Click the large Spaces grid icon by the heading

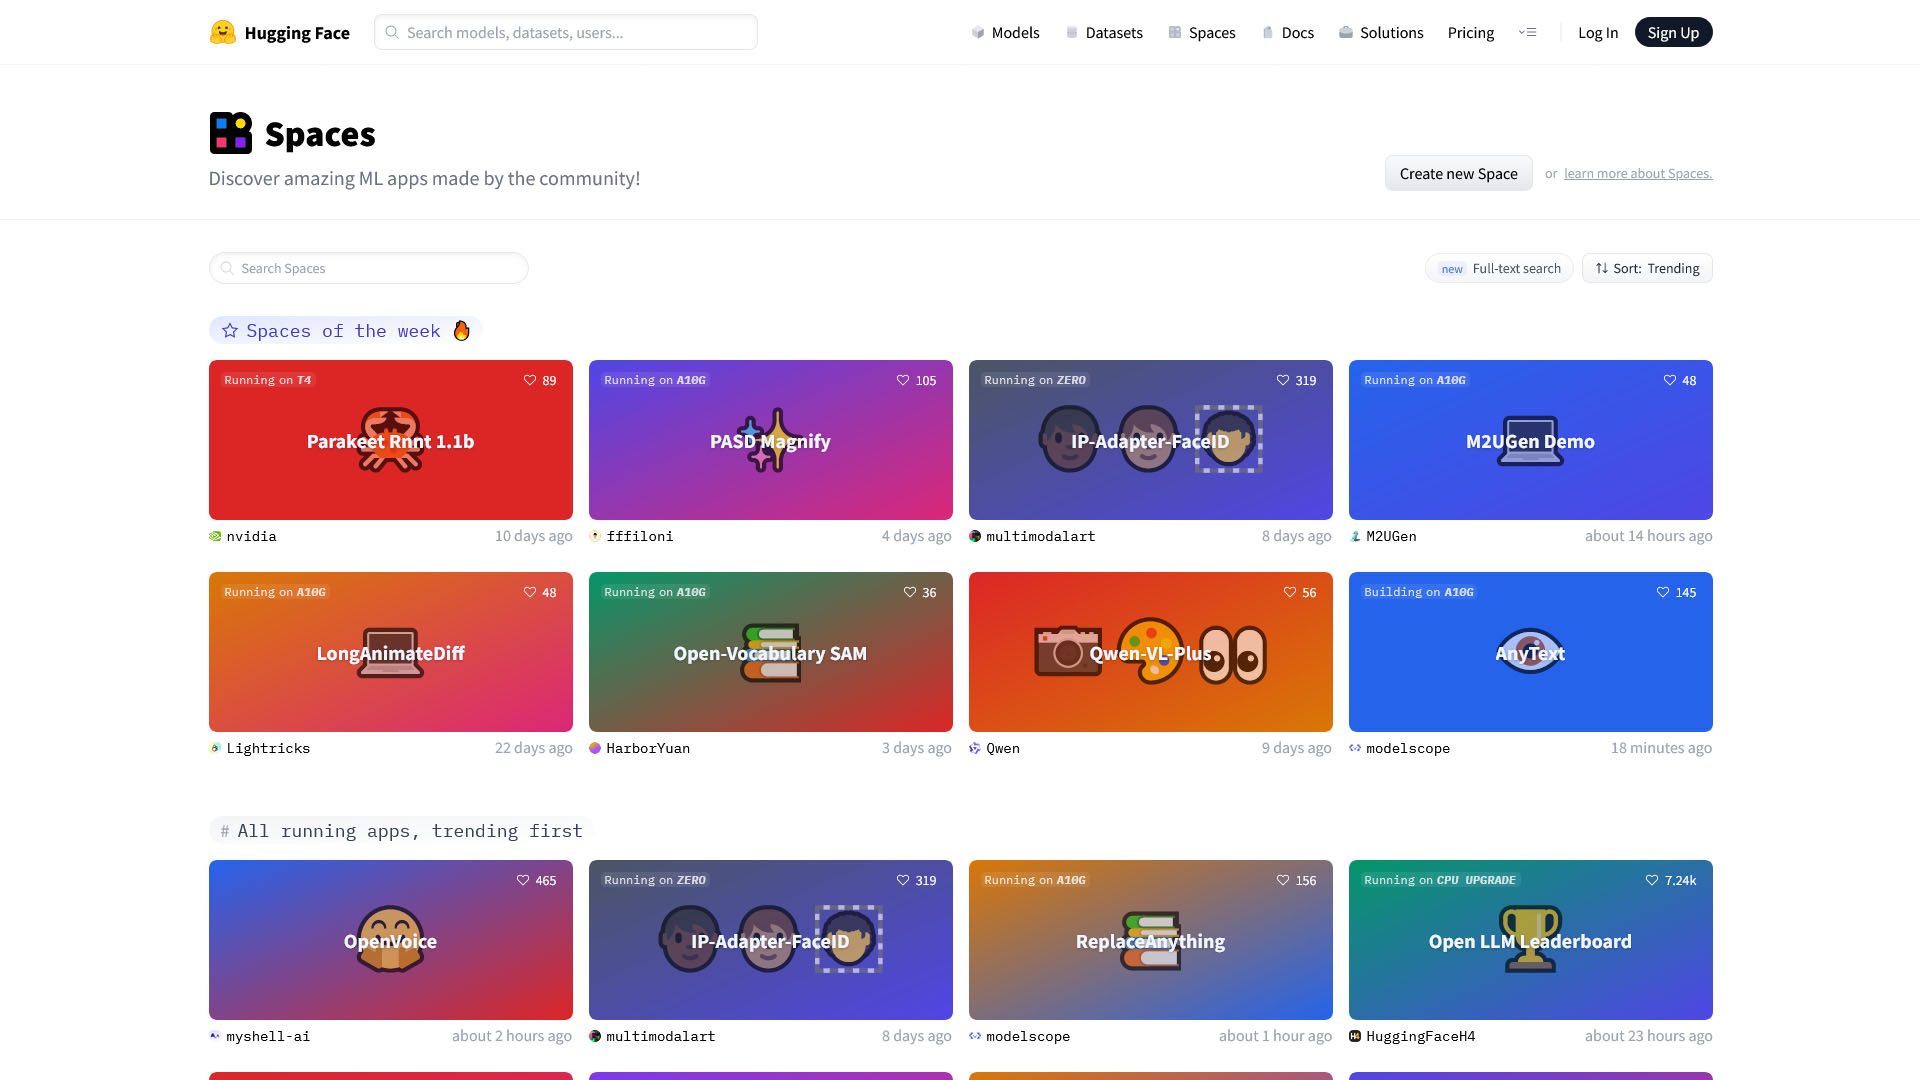point(231,133)
